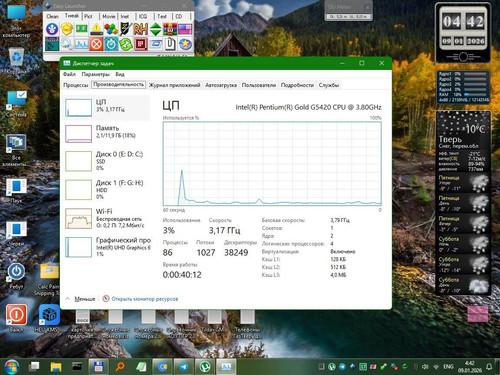Viewport: 500px width, 375px height.
Task: Open the RH icon in Easy Launcher
Action: coord(140,30)
